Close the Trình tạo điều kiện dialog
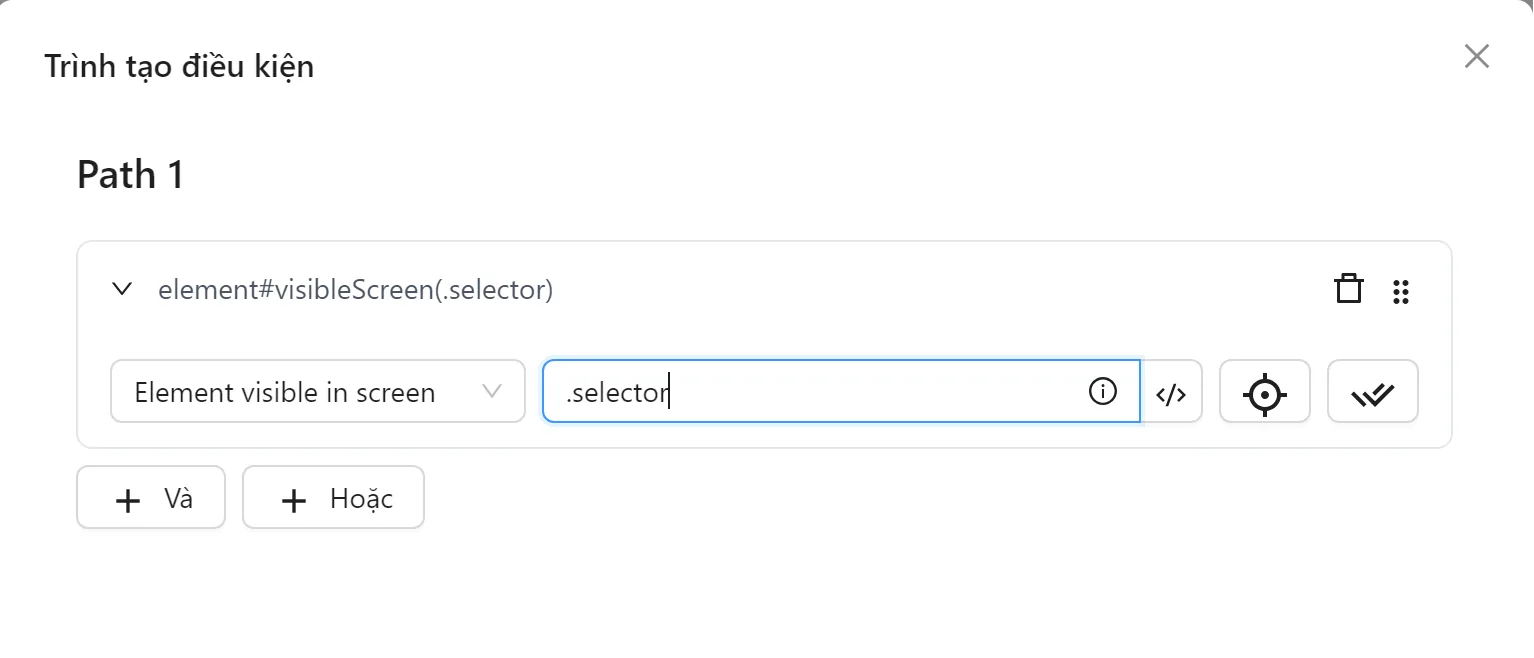 pos(1476,56)
